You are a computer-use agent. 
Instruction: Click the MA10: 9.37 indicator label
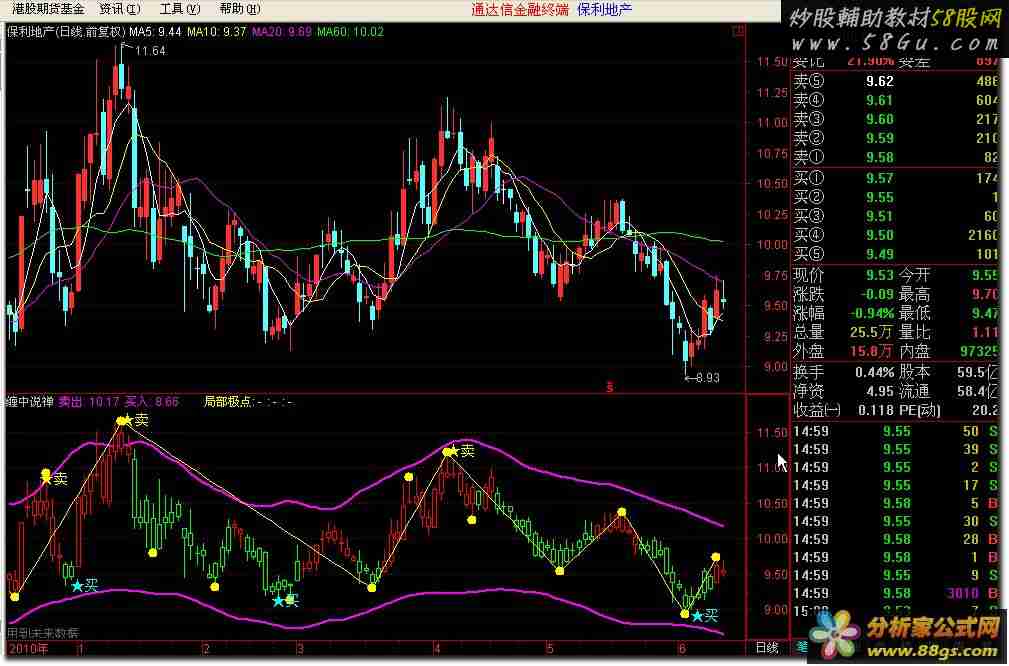point(217,31)
